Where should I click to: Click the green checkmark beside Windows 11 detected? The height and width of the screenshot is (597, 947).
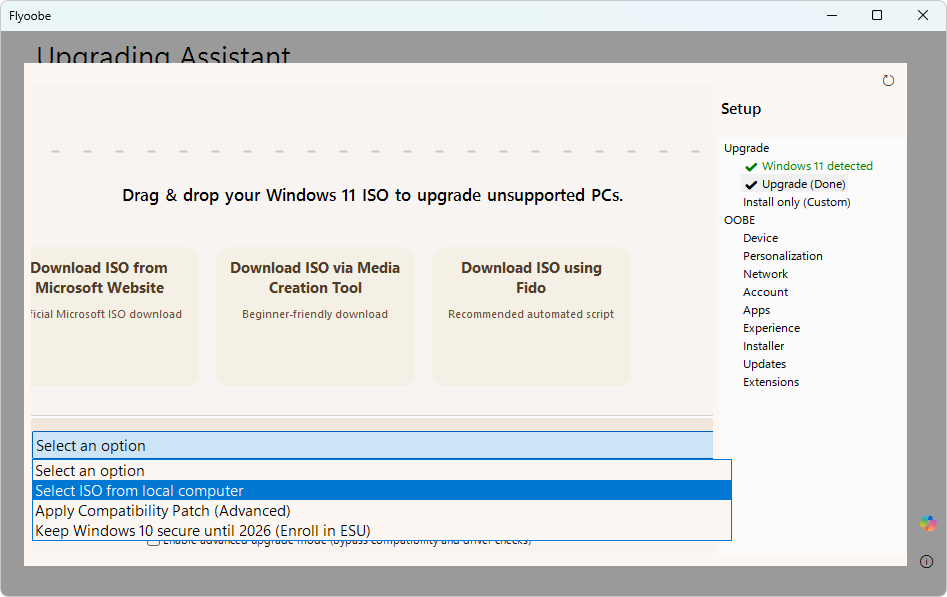[751, 166]
